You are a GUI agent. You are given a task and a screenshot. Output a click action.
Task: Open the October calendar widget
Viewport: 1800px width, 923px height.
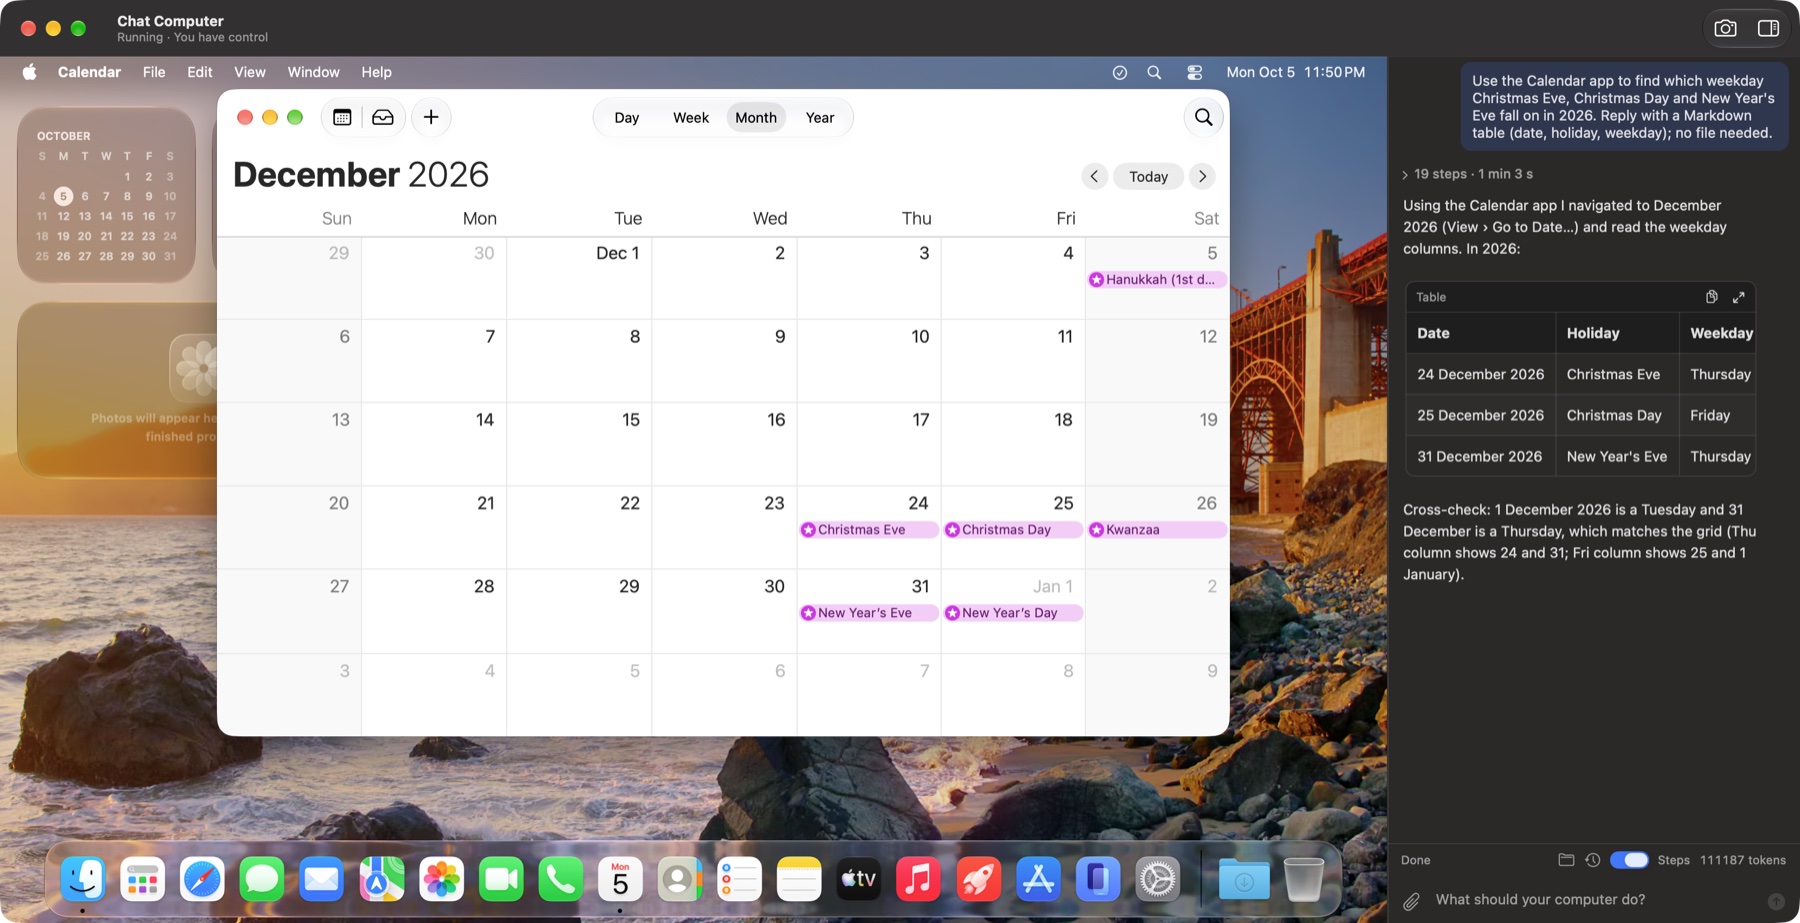[106, 195]
